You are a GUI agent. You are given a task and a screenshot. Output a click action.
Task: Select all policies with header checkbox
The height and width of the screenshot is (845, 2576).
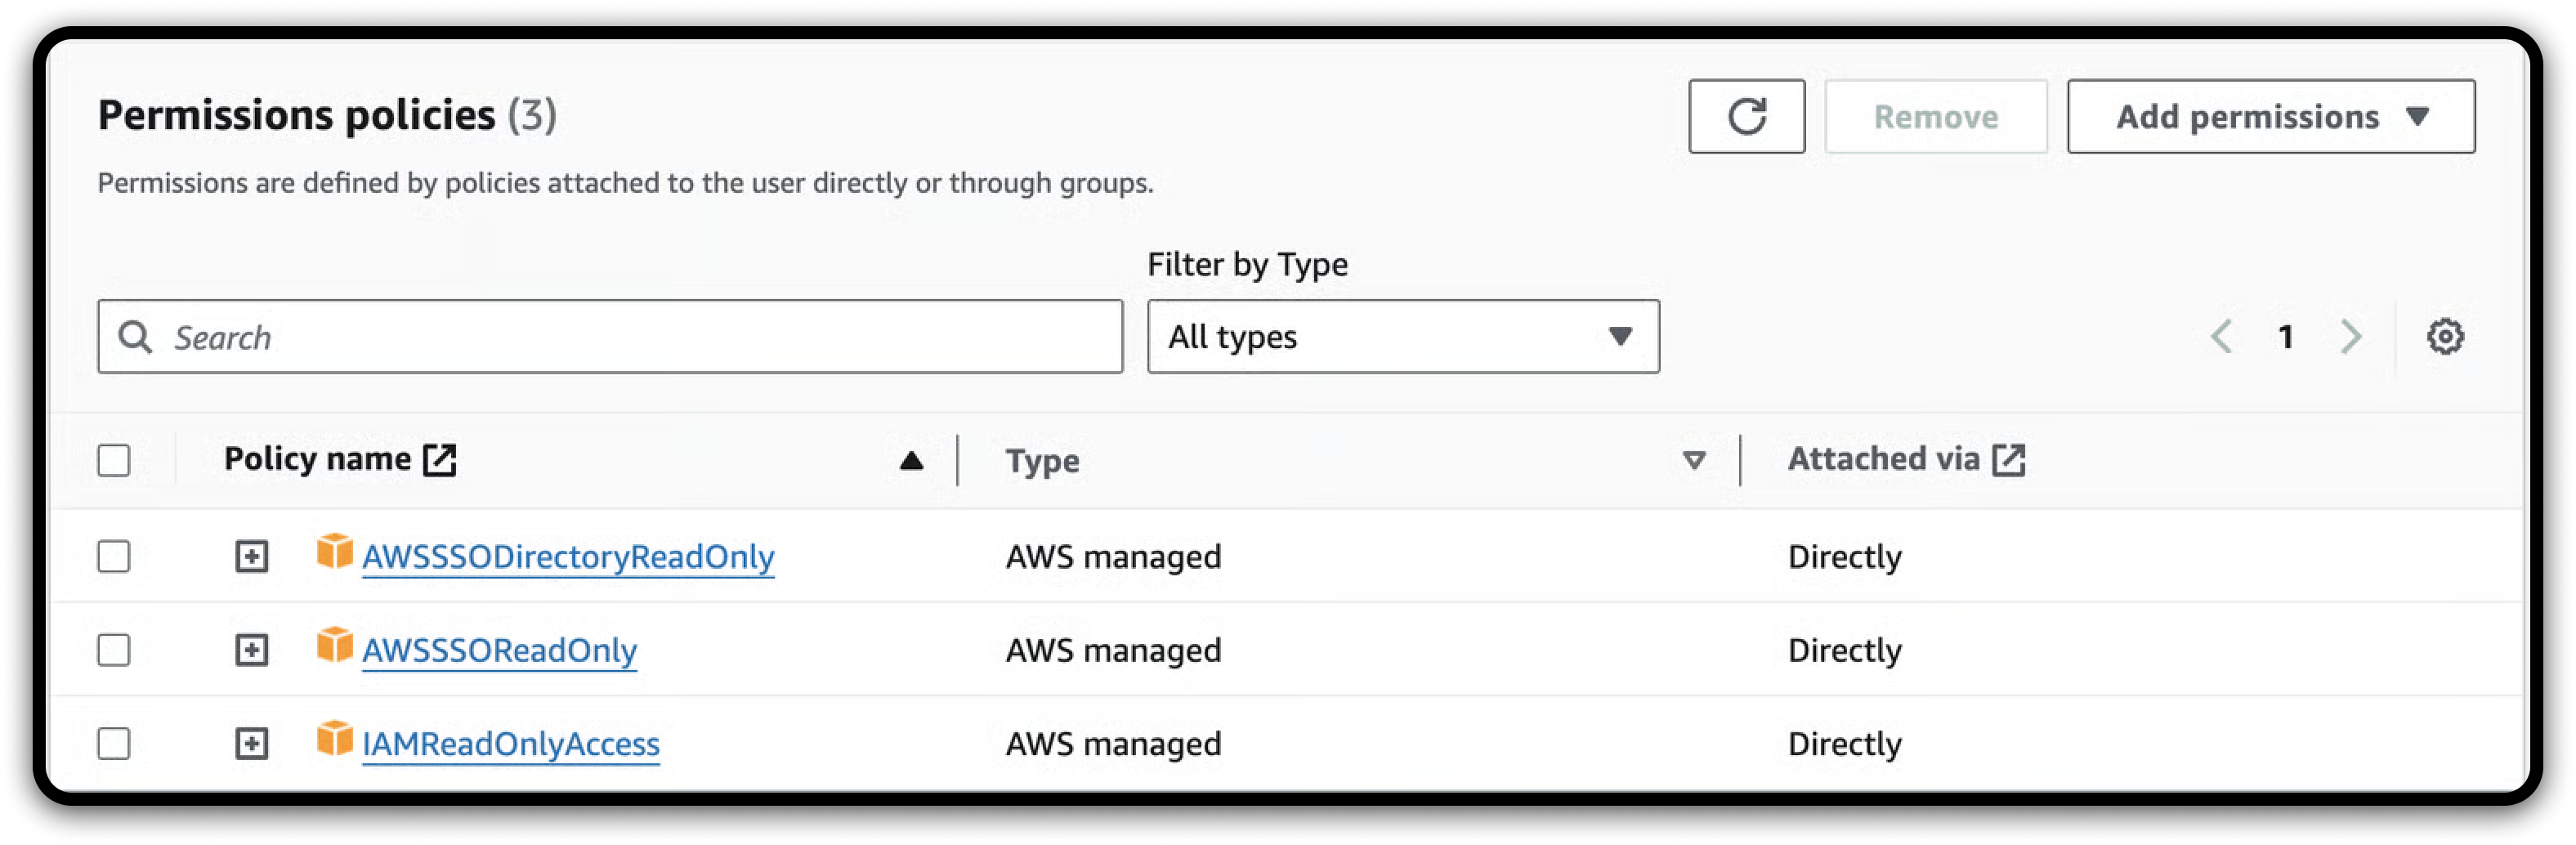point(114,461)
